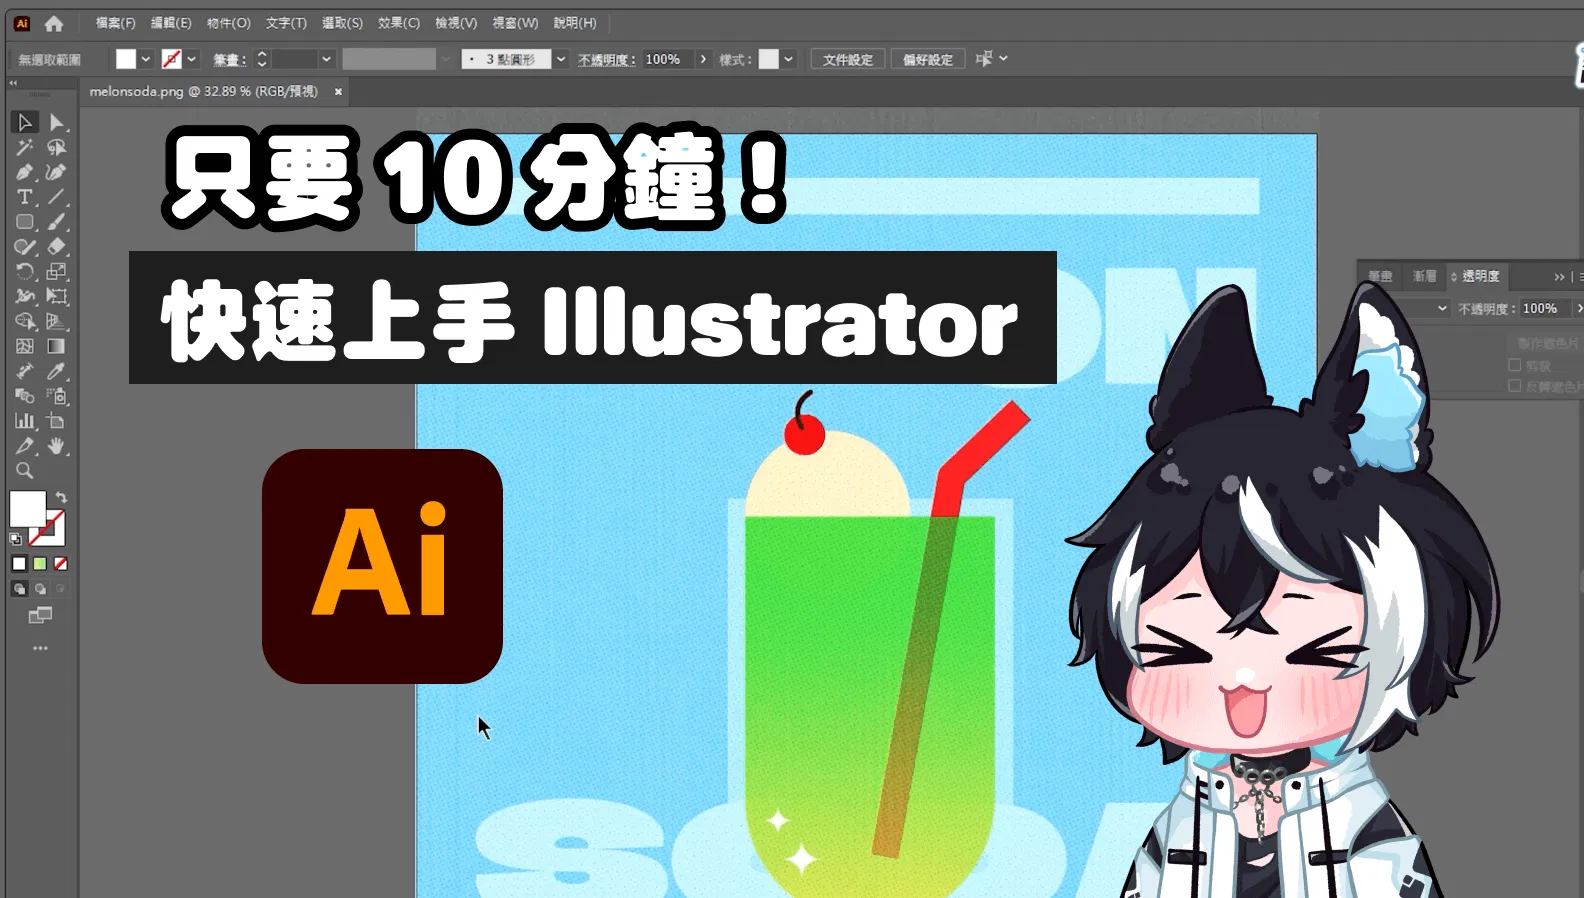Select the Width/Warp tool
The image size is (1584, 898).
tap(25, 296)
